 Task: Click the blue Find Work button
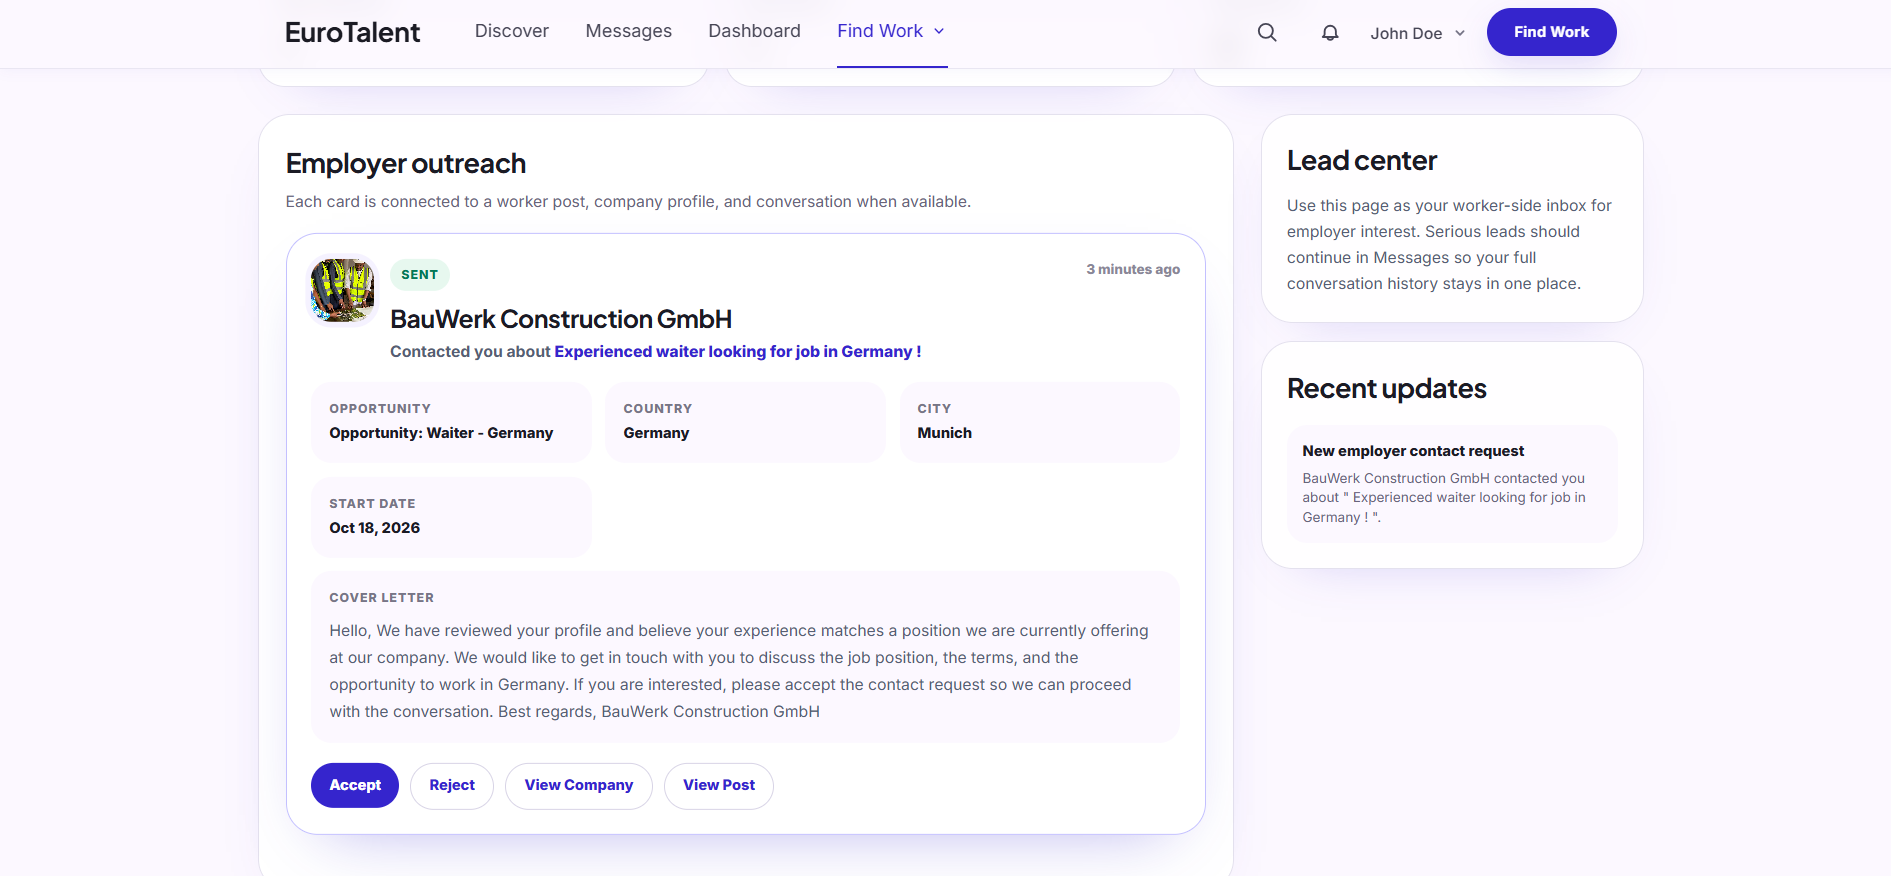tap(1551, 32)
